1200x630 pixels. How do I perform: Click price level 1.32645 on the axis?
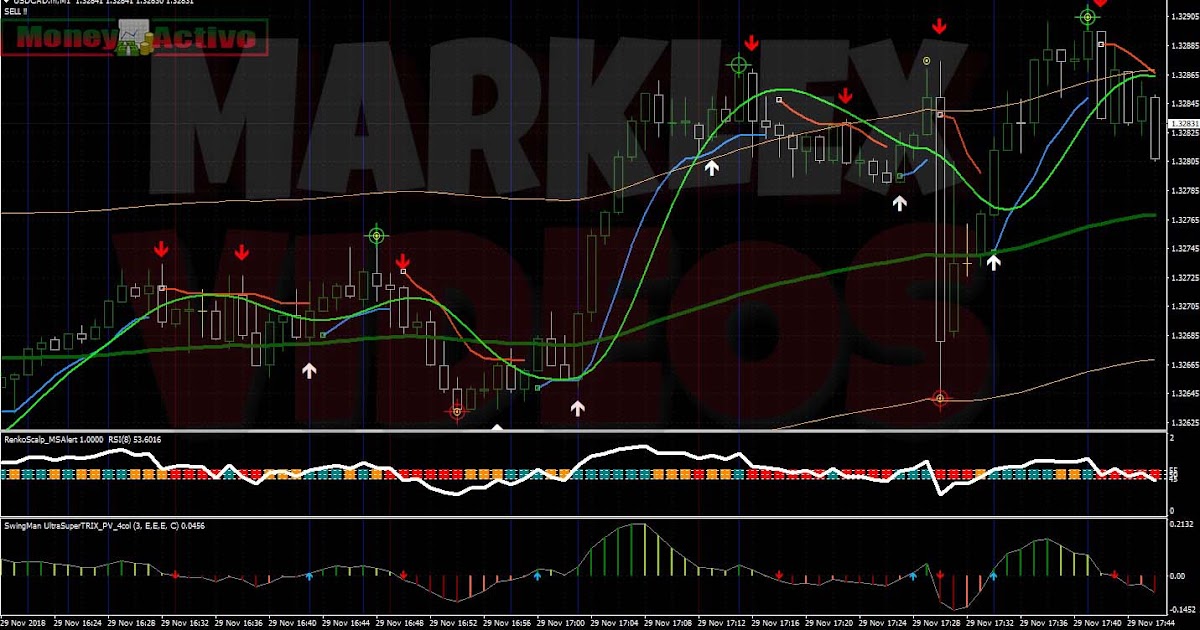point(1183,394)
